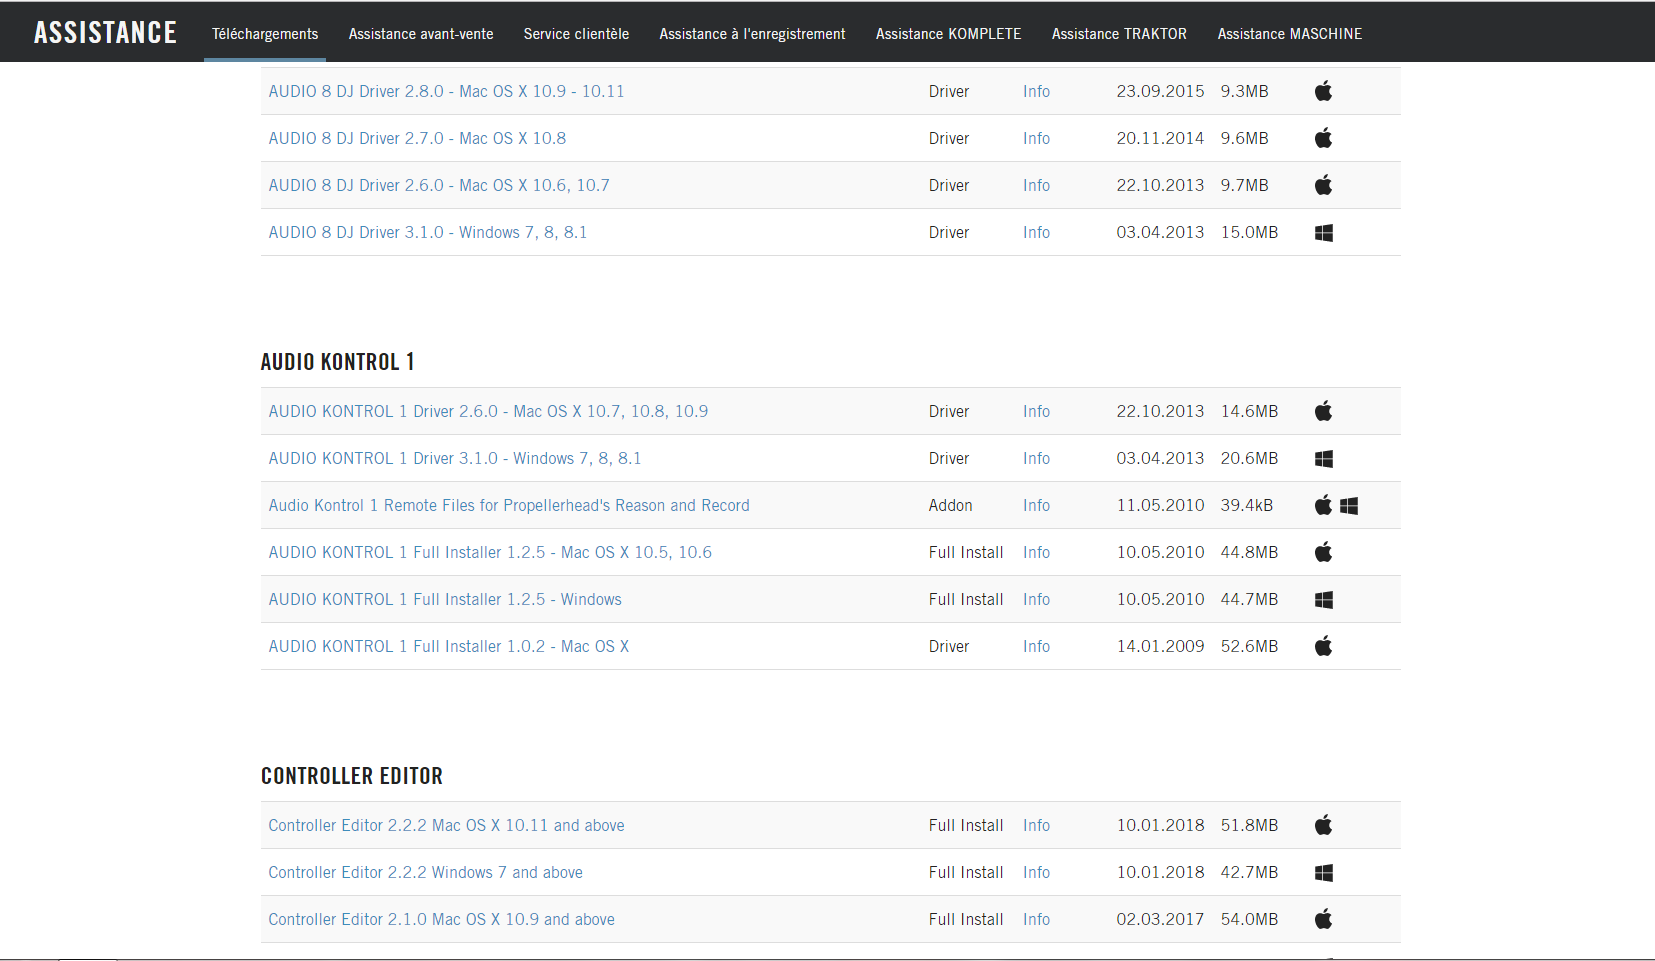View Info for AUDIO KONTROL 1 Driver 2.6.0
Image resolution: width=1655 pixels, height=961 pixels.
tap(1036, 411)
